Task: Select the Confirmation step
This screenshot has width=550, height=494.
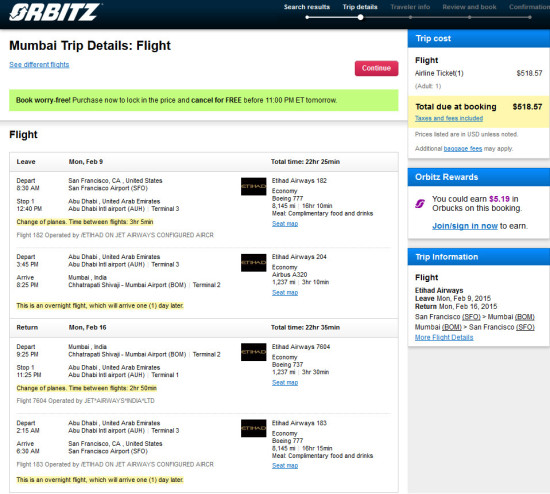Action: pyautogui.click(x=529, y=7)
